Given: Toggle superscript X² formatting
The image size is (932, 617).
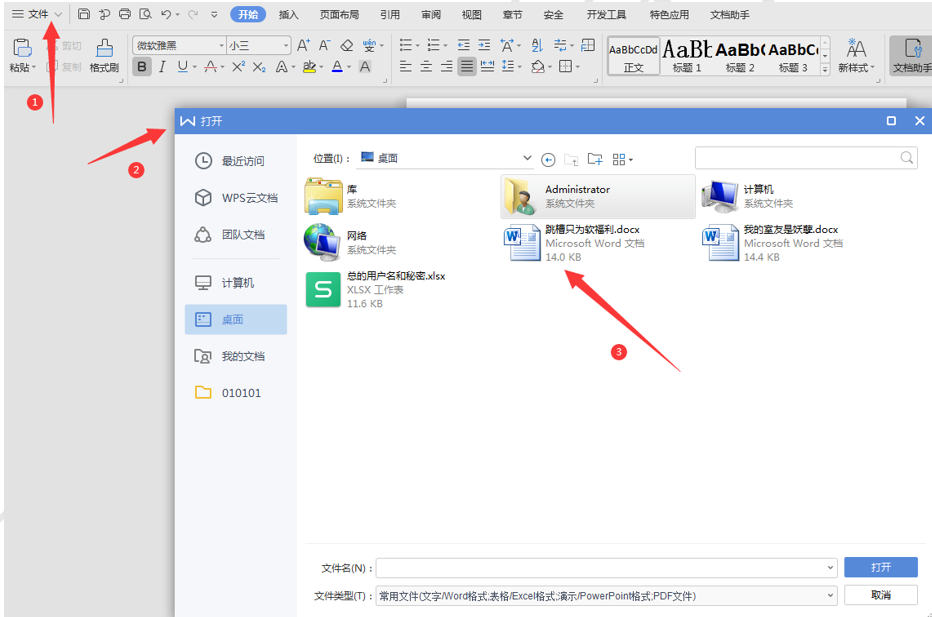Looking at the screenshot, I should (238, 67).
